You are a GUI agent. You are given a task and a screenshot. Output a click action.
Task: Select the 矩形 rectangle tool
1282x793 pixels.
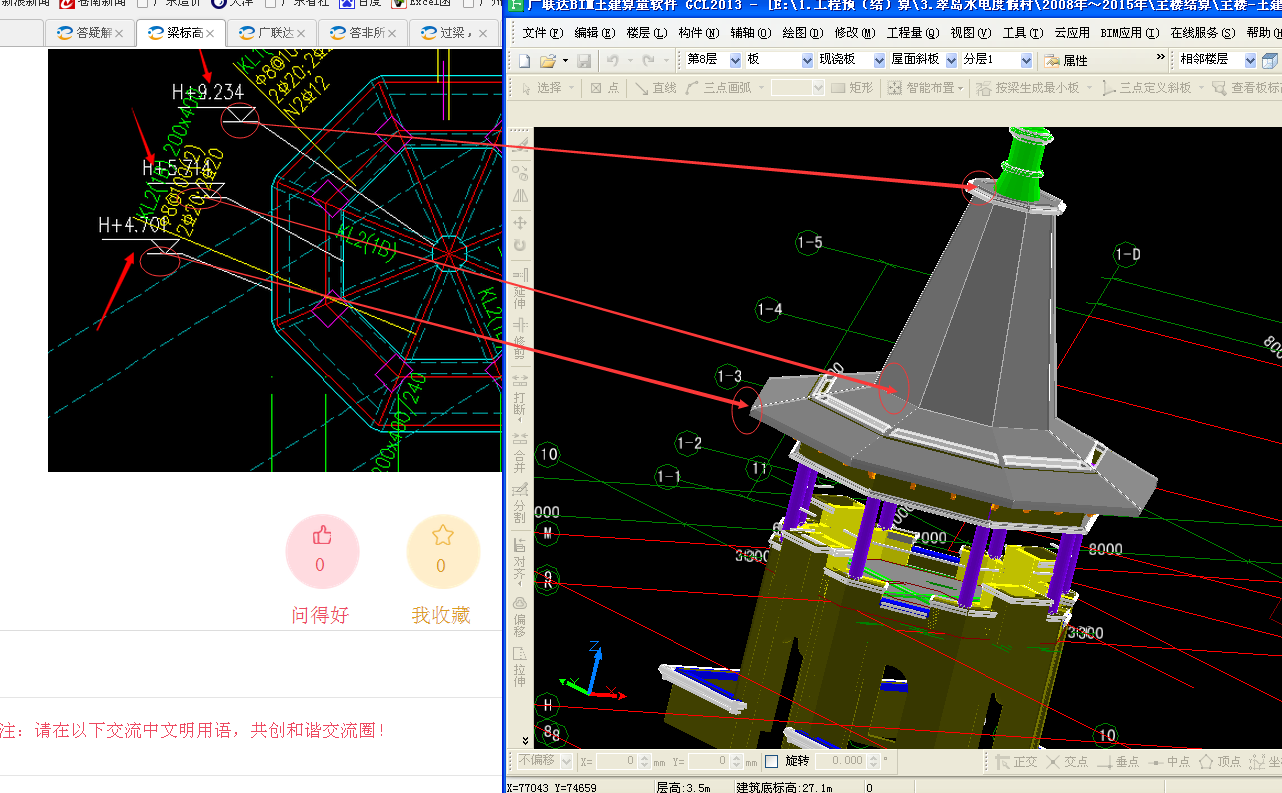(853, 88)
